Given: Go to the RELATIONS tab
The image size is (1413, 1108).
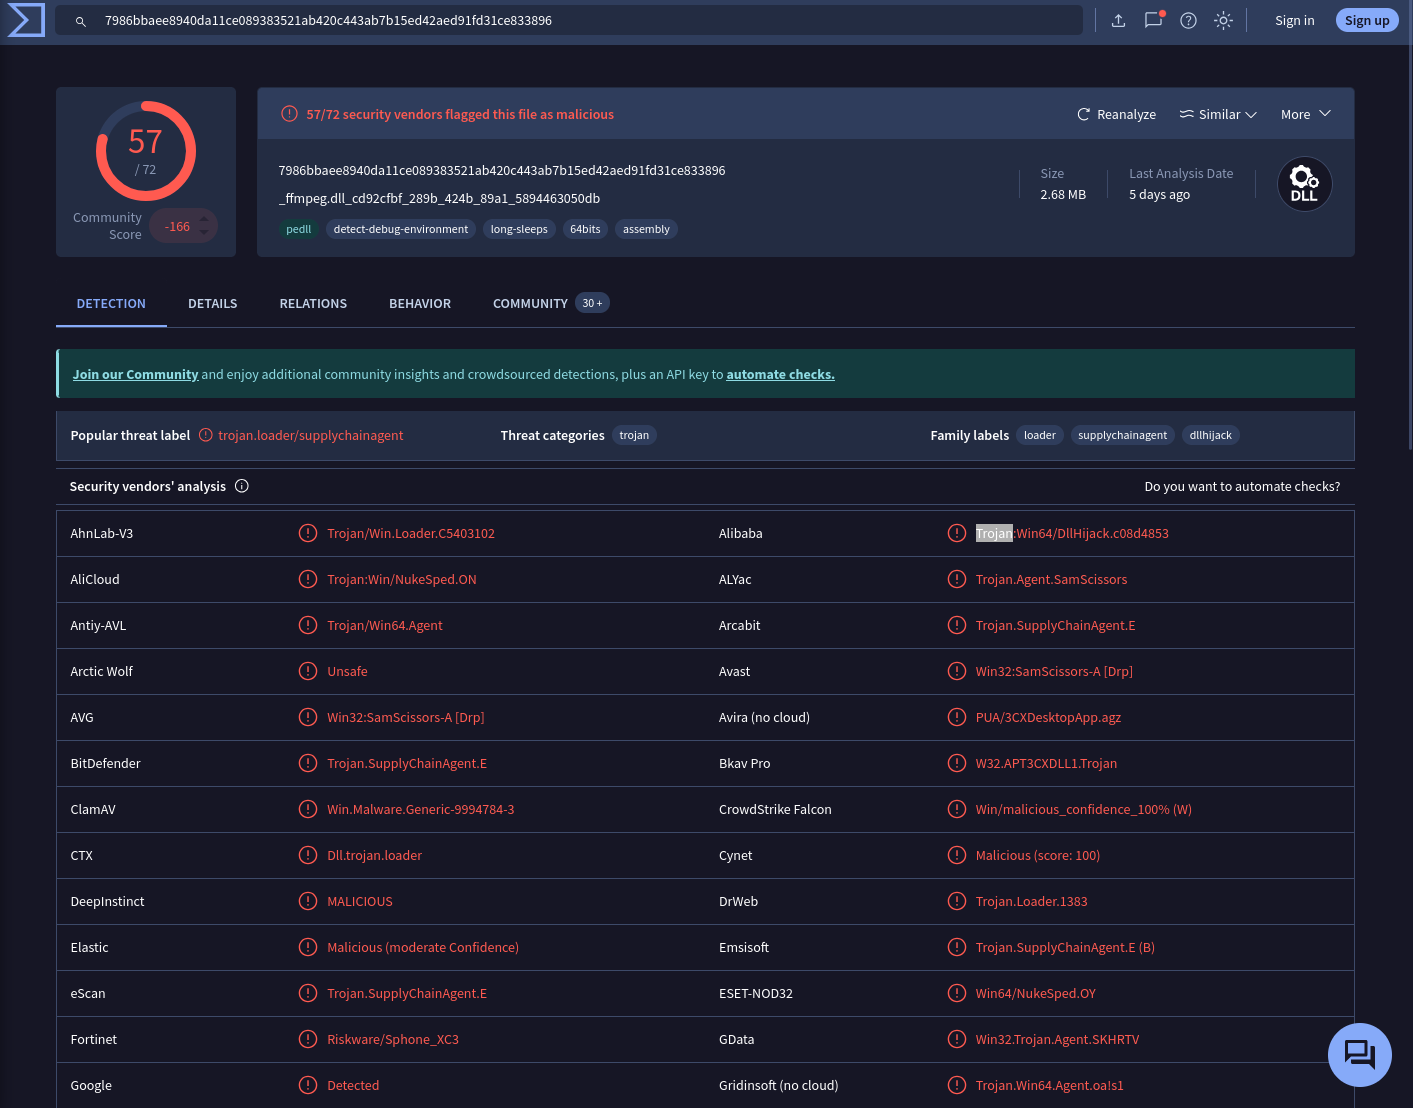Looking at the screenshot, I should tap(313, 303).
